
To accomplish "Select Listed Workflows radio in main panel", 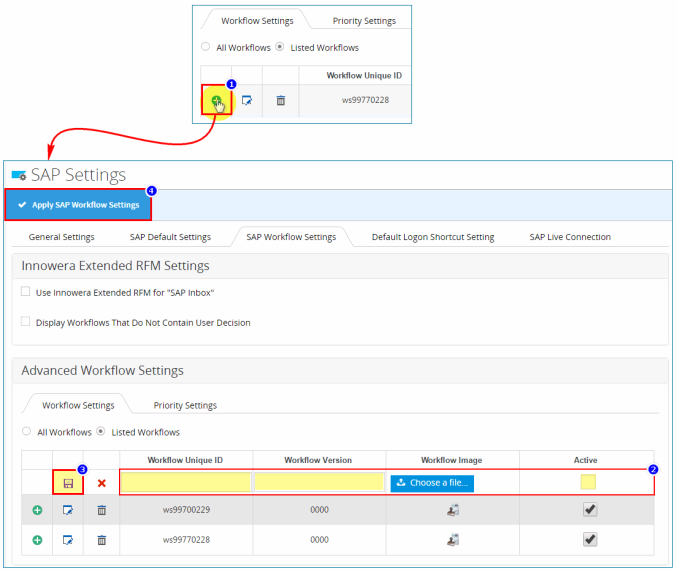I will (101, 431).
